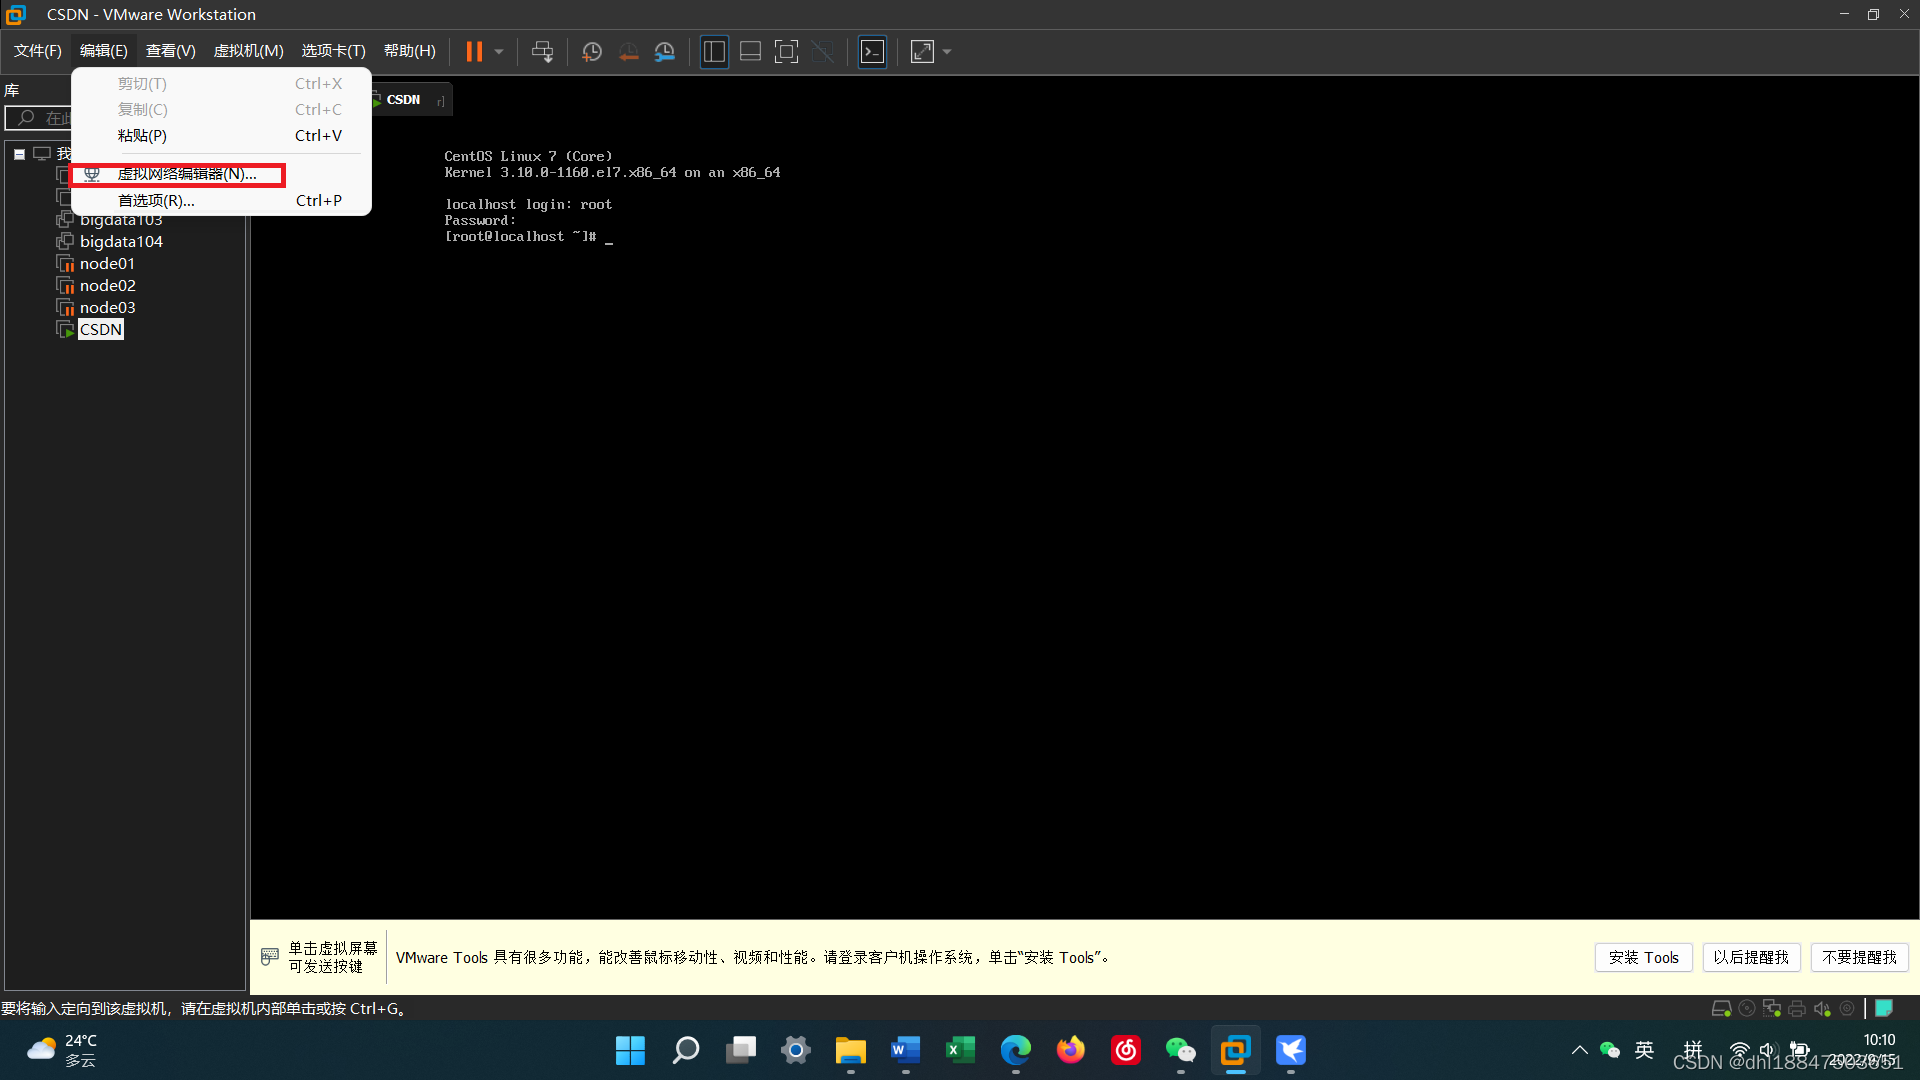Image resolution: width=1920 pixels, height=1080 pixels.
Task: Open Microsoft Edge from taskbar
Action: pyautogui.click(x=1016, y=1050)
